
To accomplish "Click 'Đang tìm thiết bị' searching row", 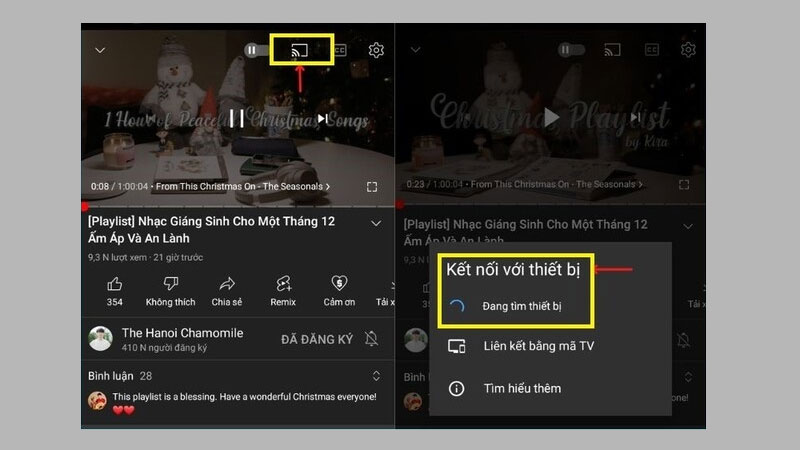I will (x=515, y=306).
